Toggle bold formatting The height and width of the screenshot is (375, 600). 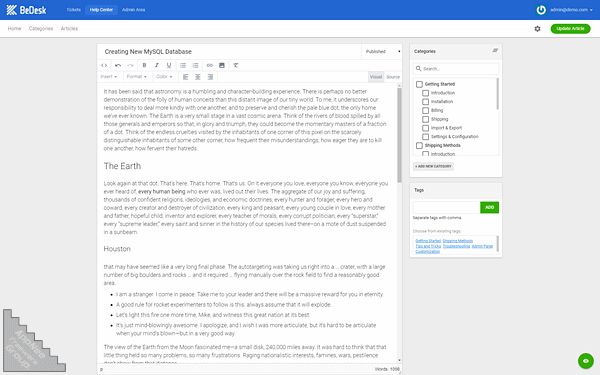(144, 65)
